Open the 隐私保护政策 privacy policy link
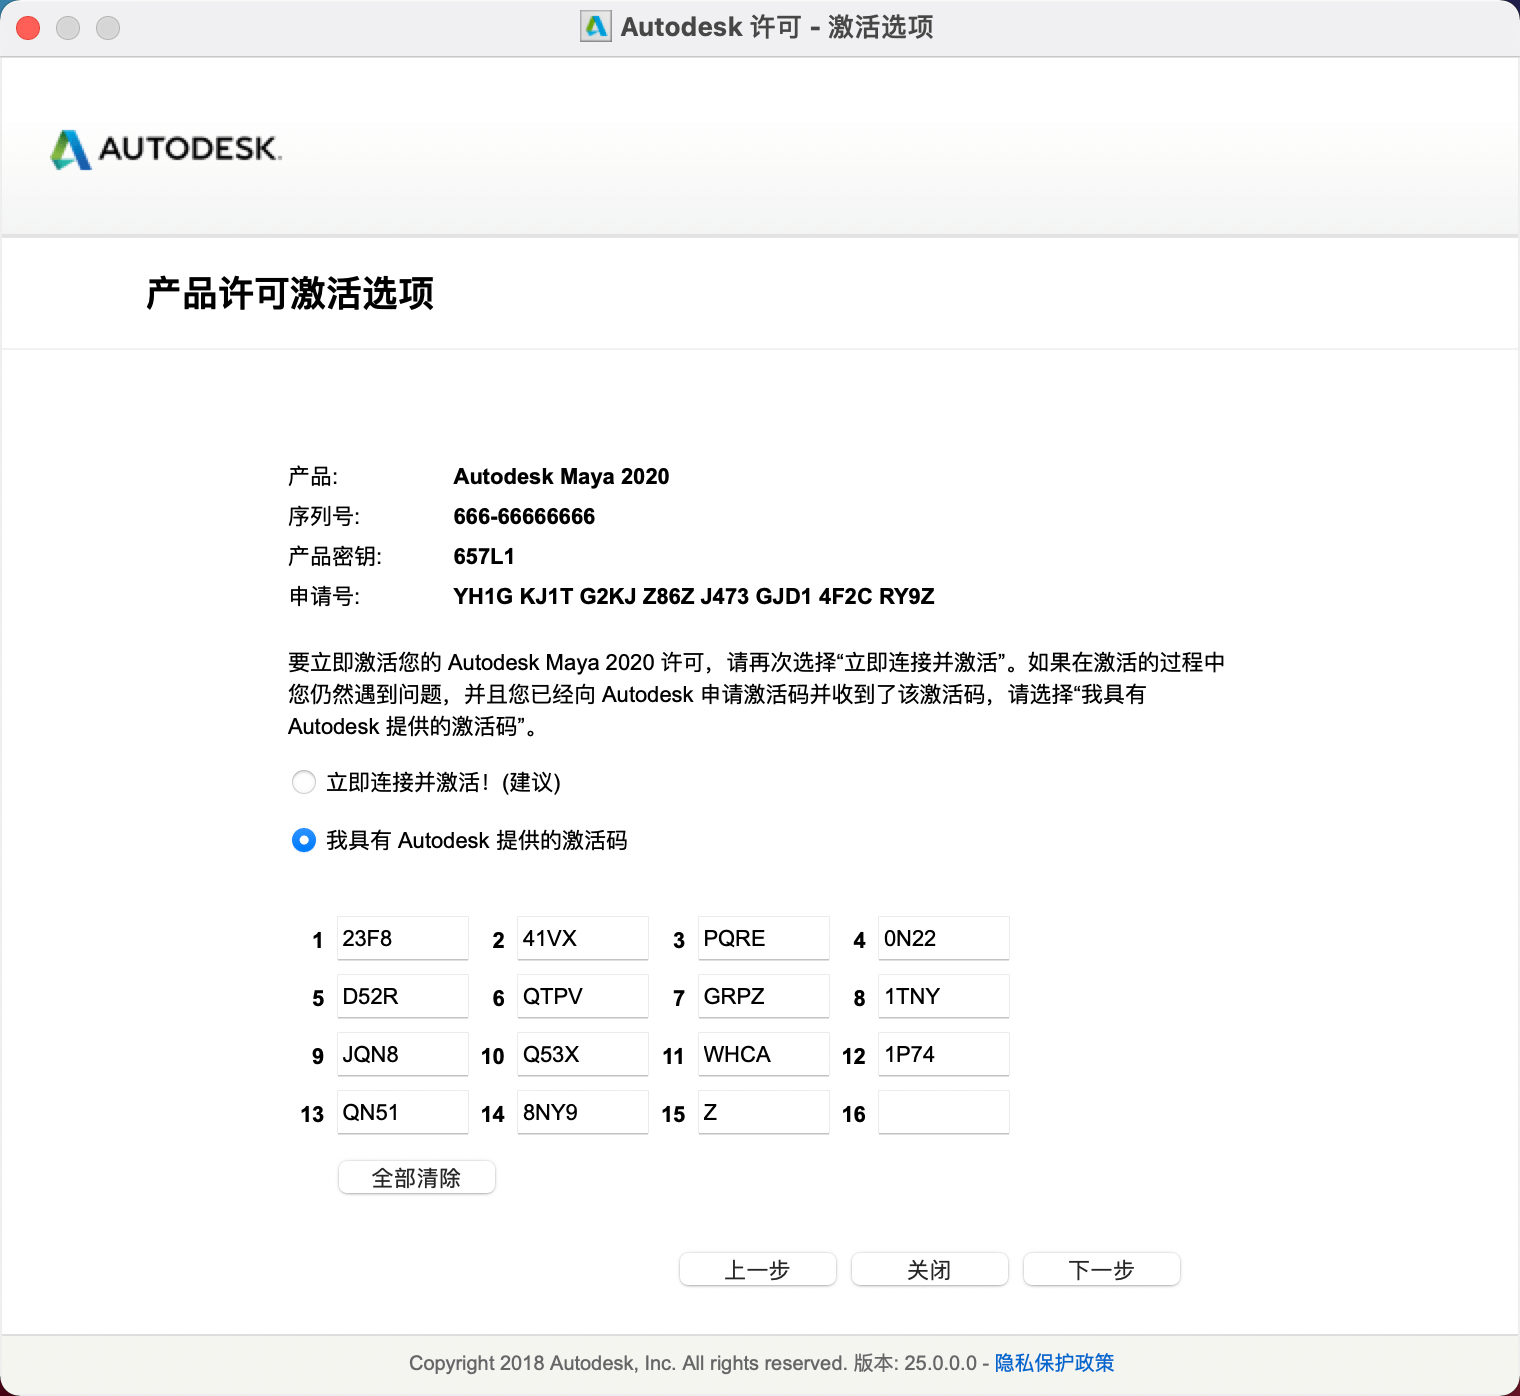 pyautogui.click(x=1054, y=1363)
